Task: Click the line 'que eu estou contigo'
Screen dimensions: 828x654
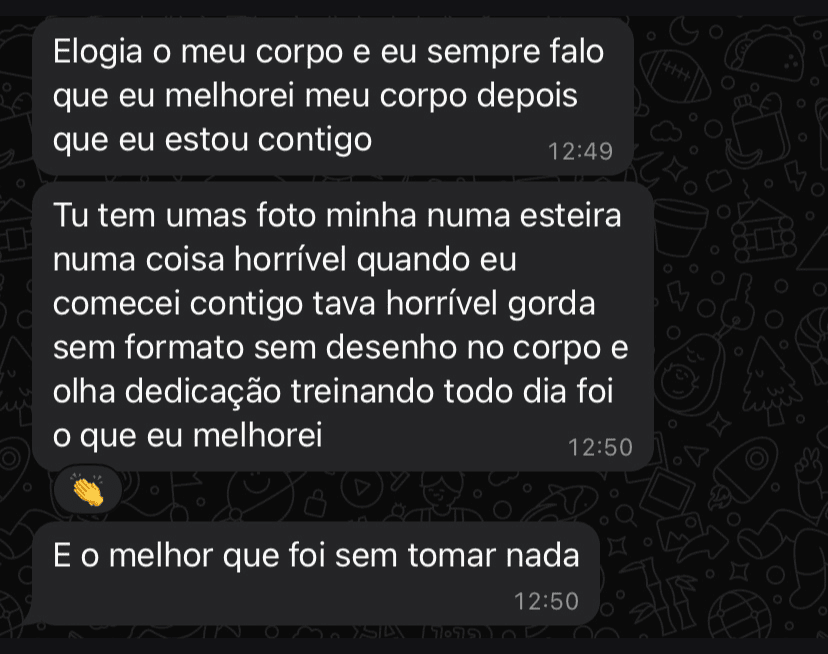Action: [211, 141]
